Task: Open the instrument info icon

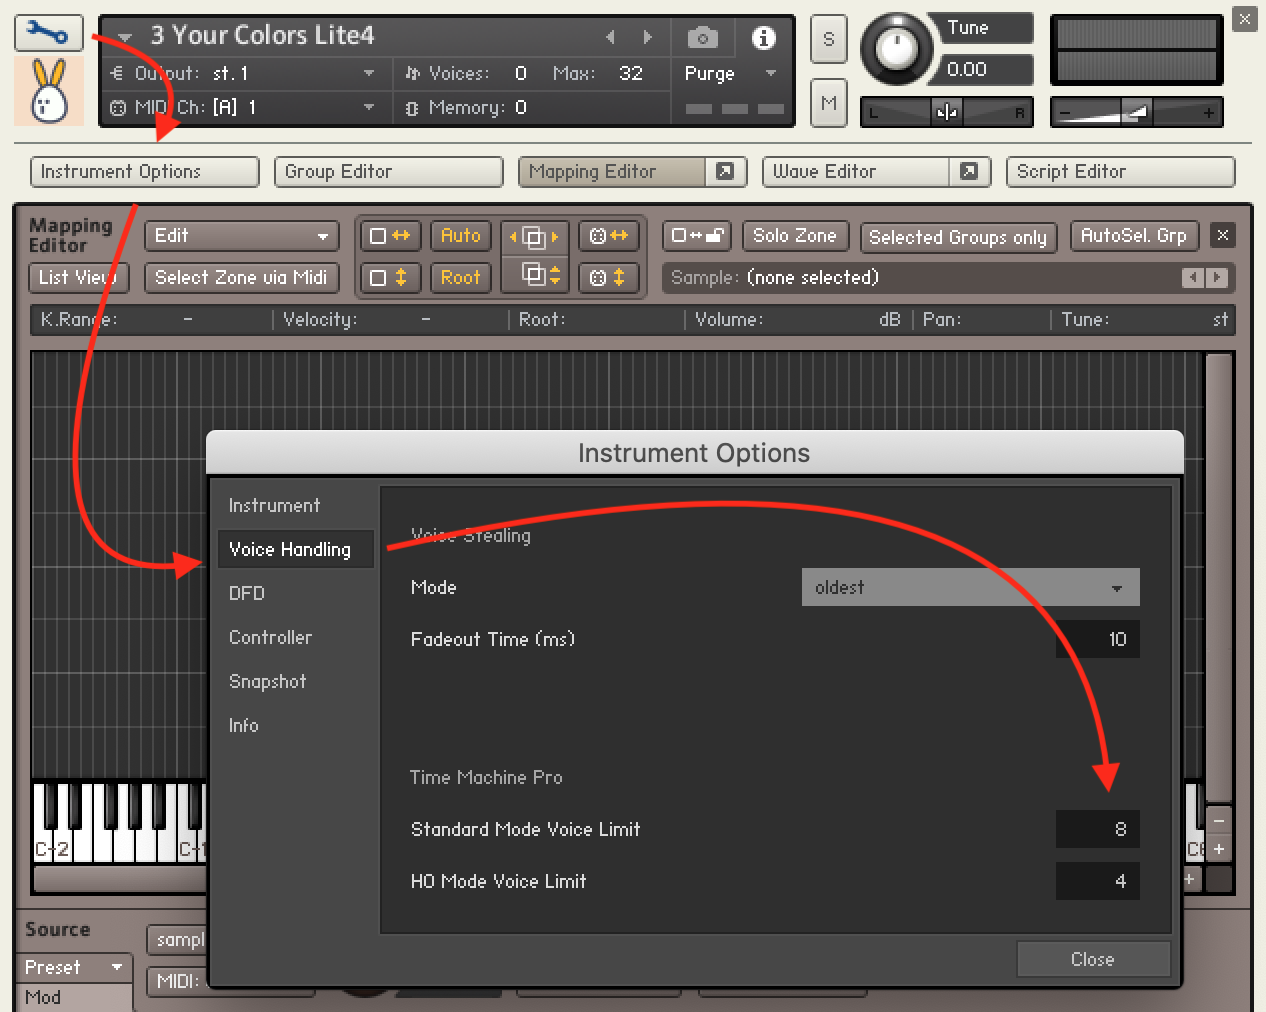Action: (764, 38)
